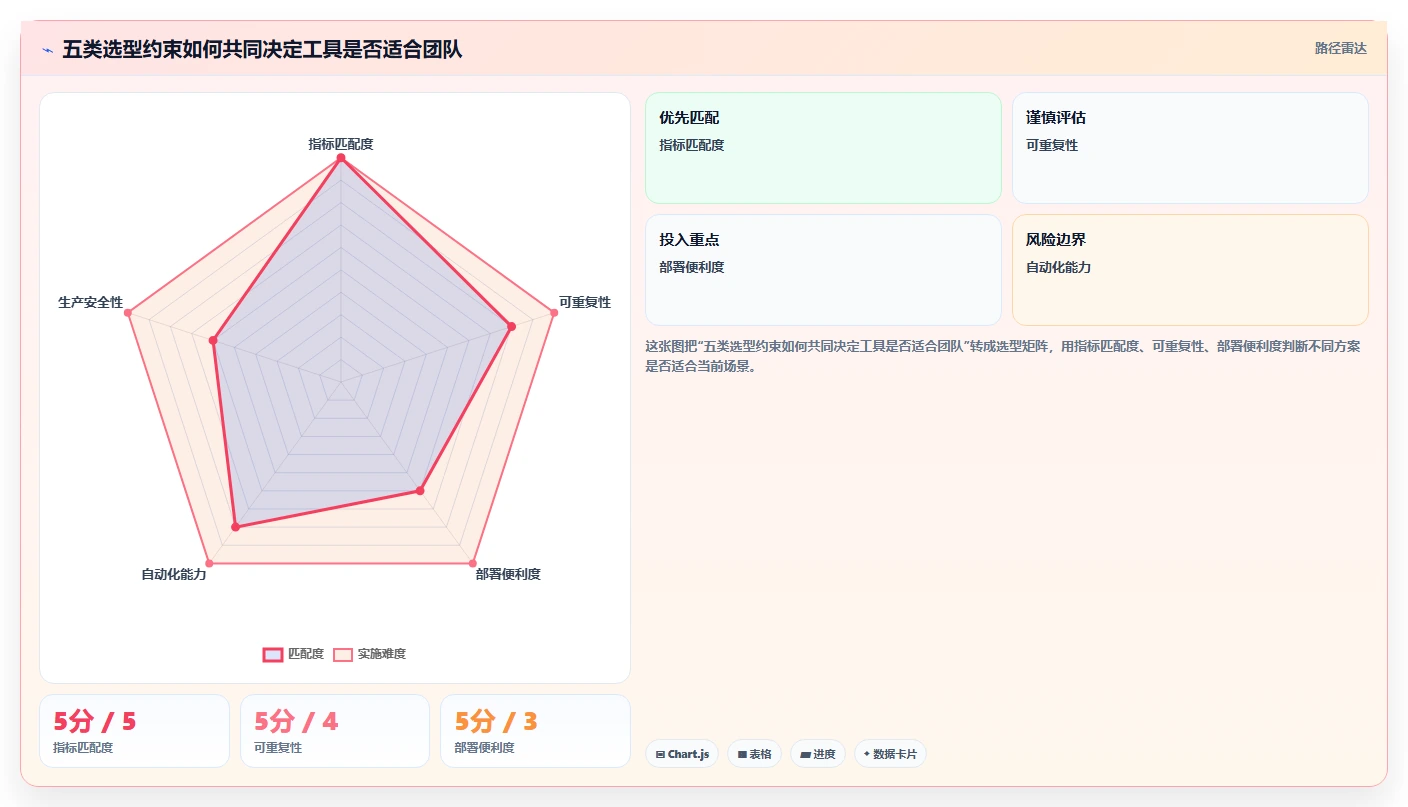Click the 可重复性 axis label on the radar
The image size is (1408, 807).
point(585,302)
